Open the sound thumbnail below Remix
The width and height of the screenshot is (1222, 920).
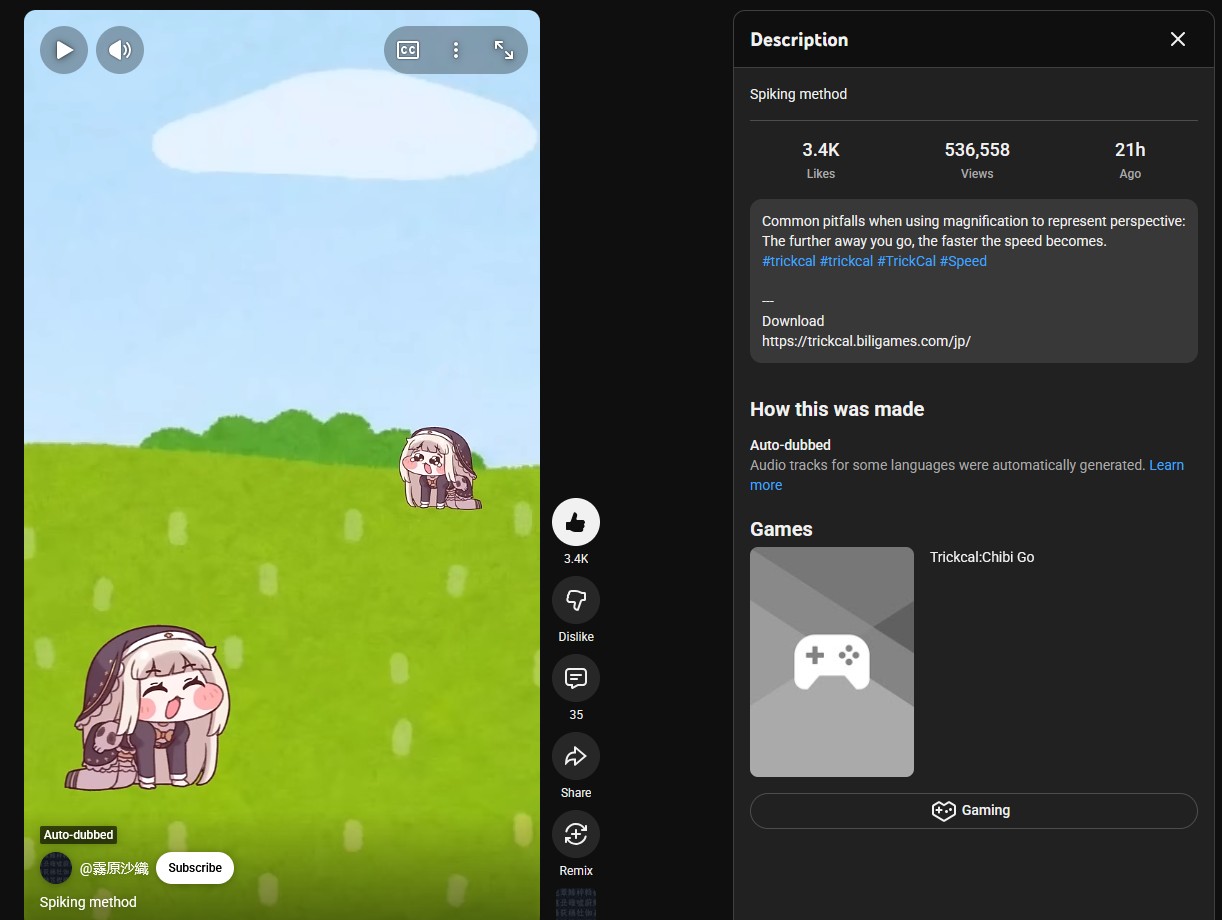pyautogui.click(x=576, y=903)
